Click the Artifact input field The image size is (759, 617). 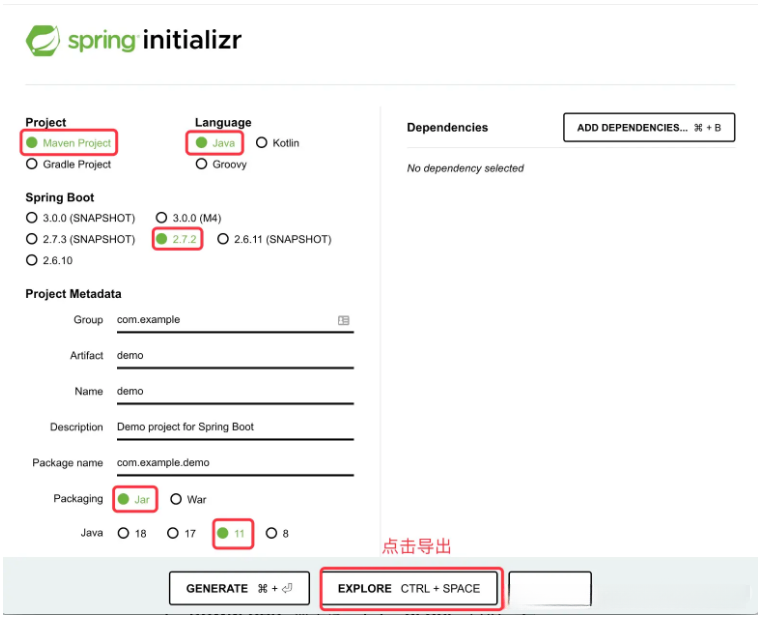pos(235,356)
